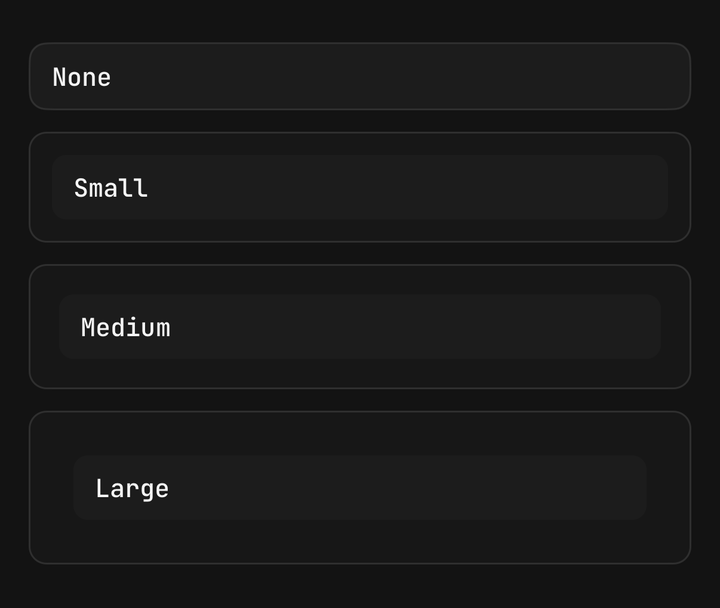Image resolution: width=720 pixels, height=608 pixels.
Task: Select the None card
Action: click(360, 76)
